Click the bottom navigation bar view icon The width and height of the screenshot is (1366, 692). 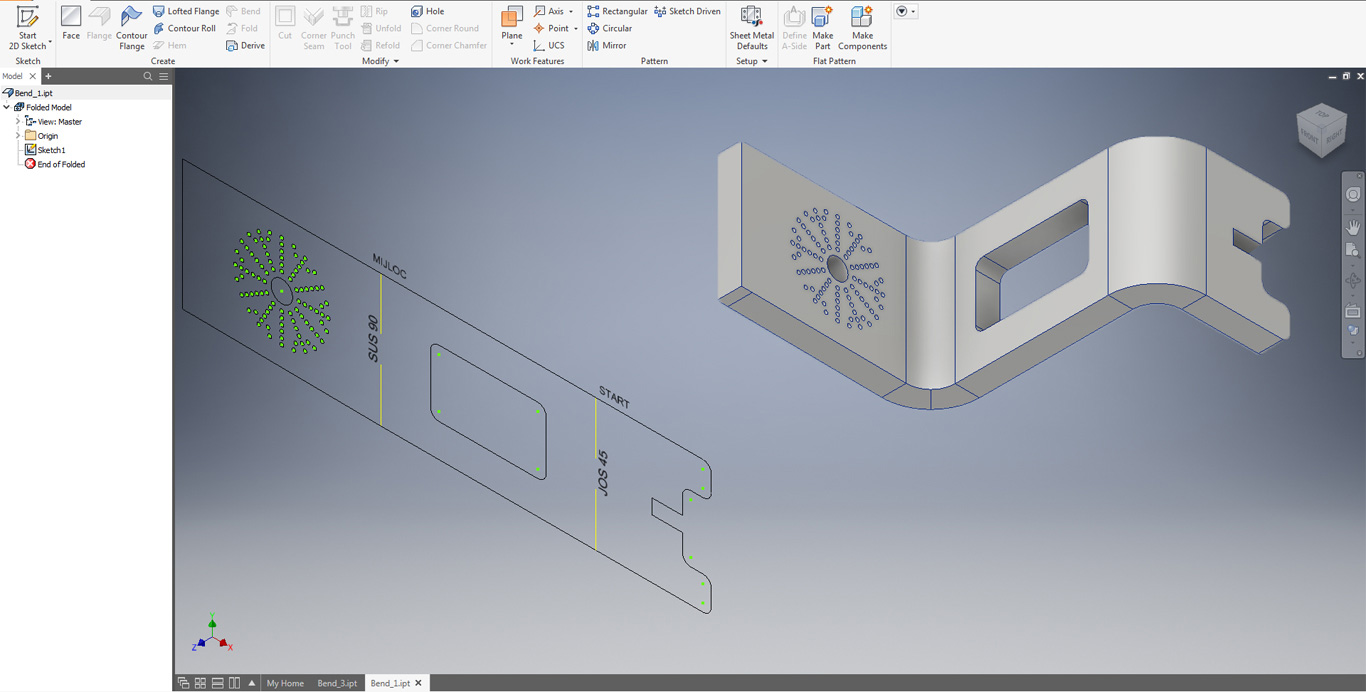1353,331
